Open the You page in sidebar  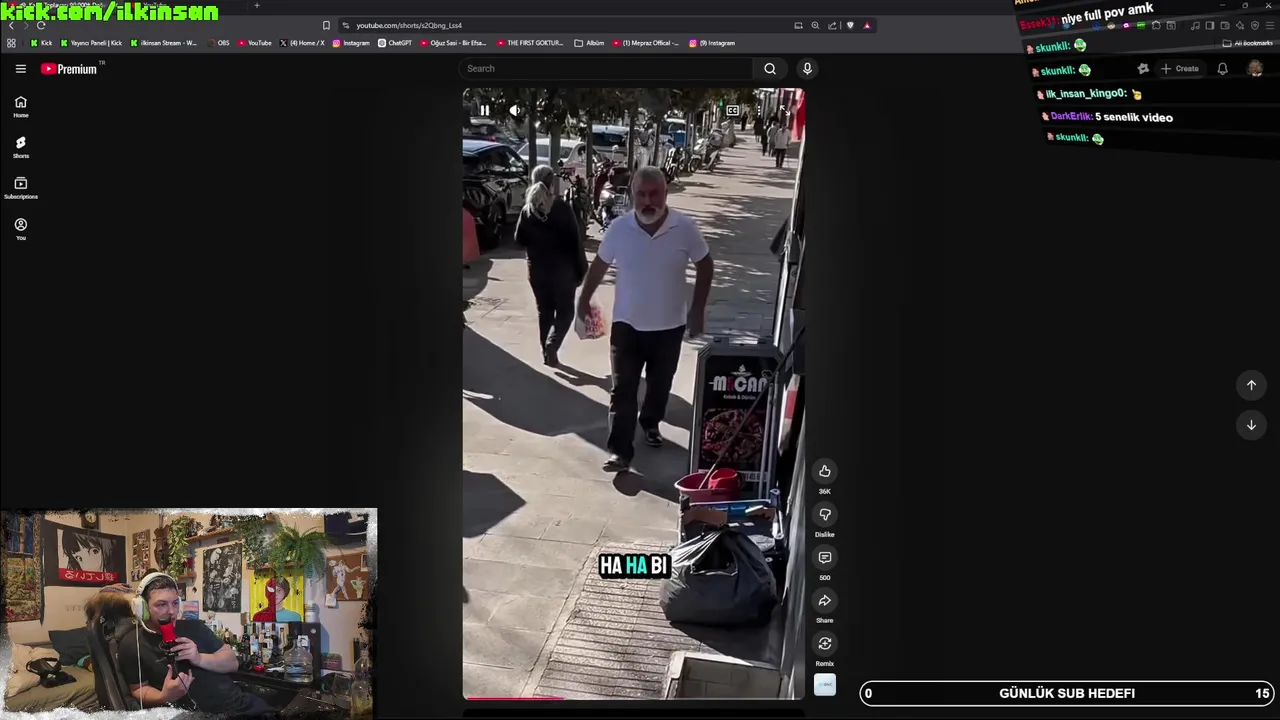point(20,229)
